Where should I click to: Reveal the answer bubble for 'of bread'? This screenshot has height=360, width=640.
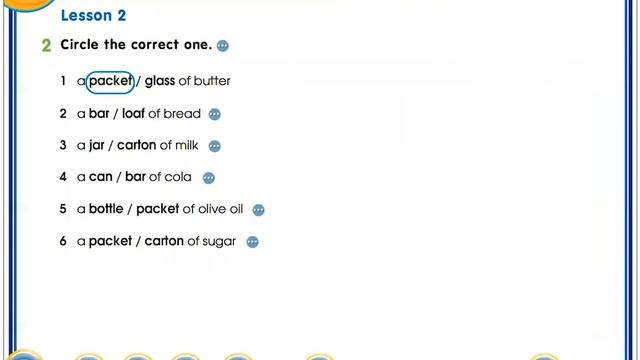point(215,114)
